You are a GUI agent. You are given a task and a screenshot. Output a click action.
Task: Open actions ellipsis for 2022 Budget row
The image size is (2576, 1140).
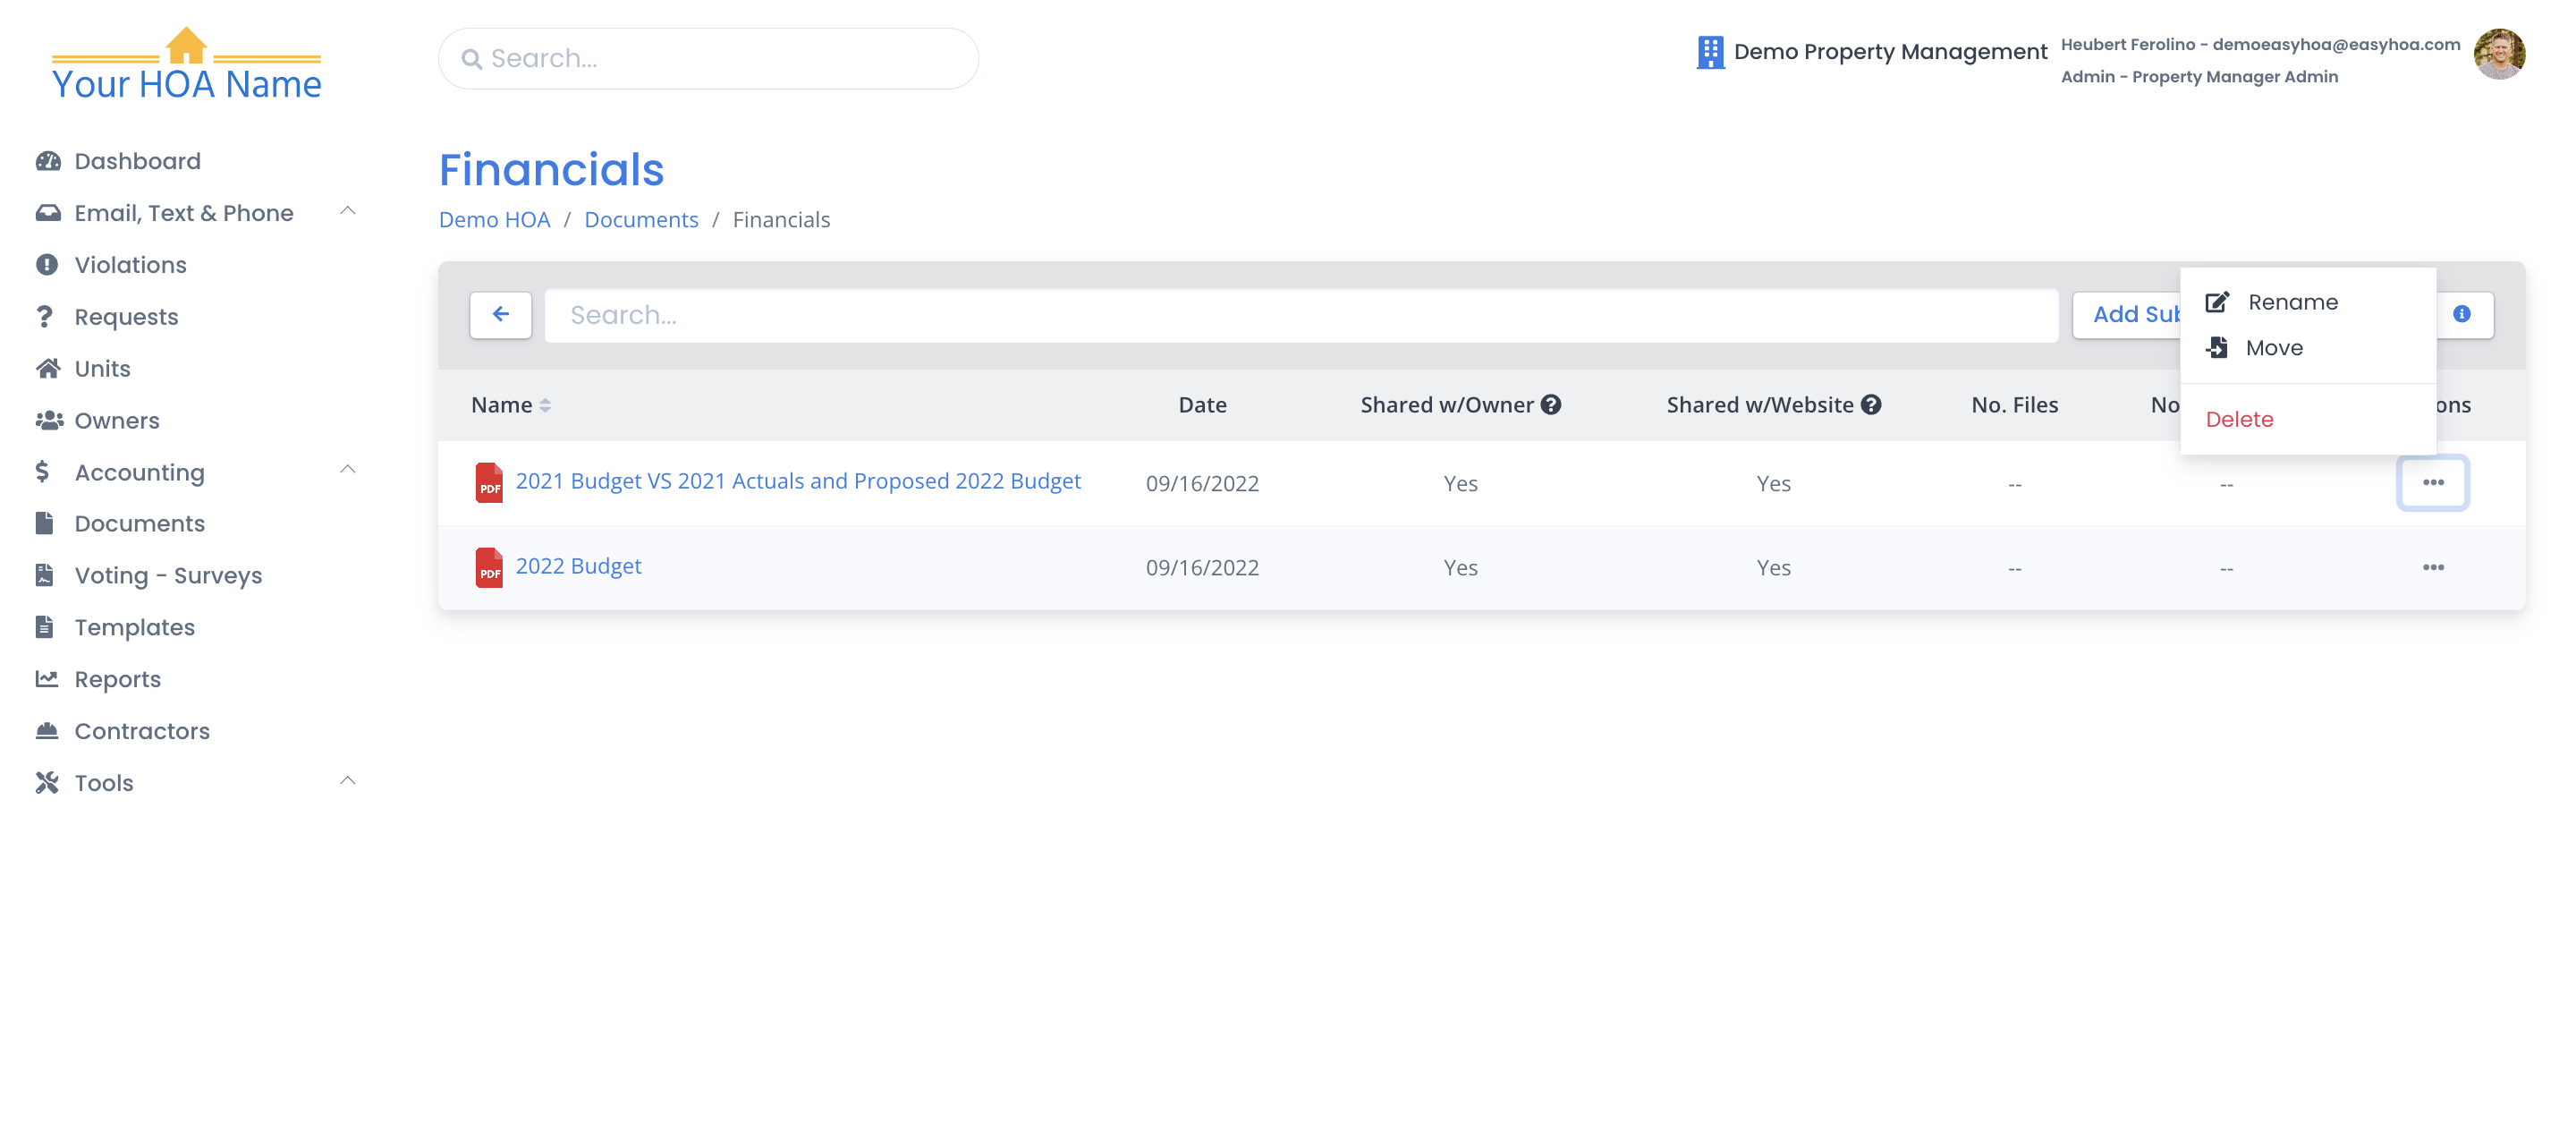[x=2433, y=568]
